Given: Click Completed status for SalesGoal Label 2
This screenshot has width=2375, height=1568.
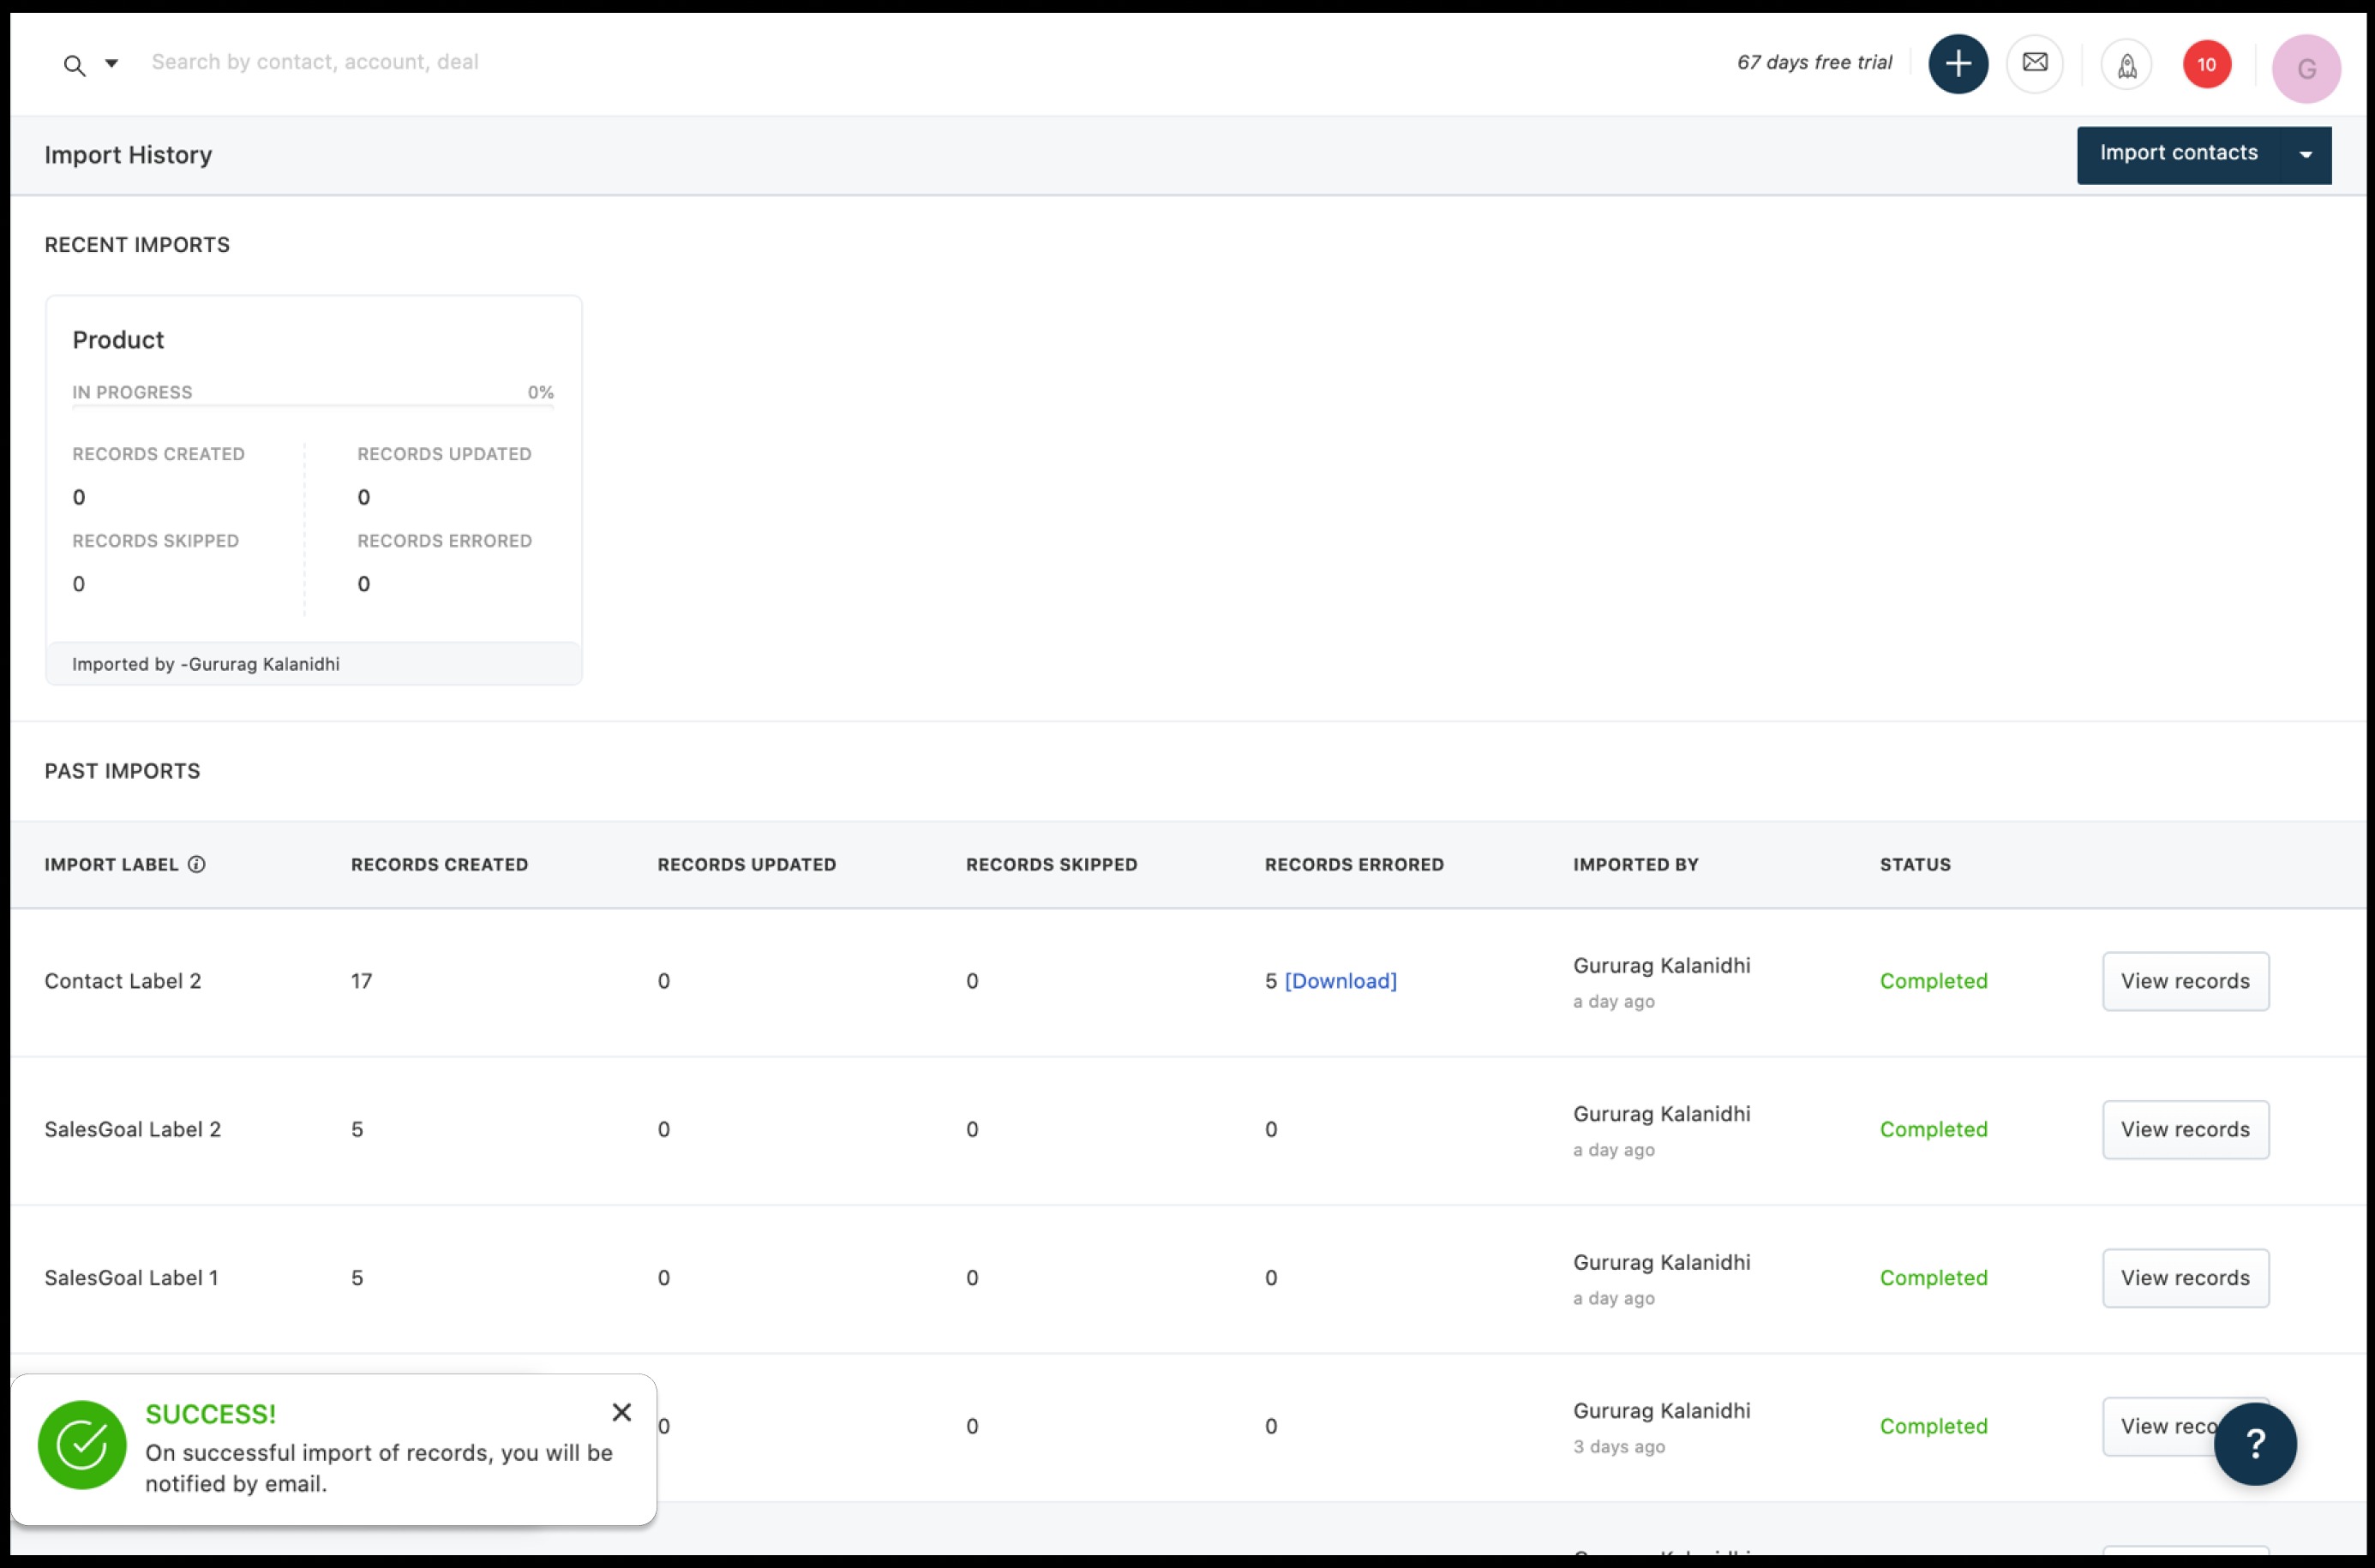Looking at the screenshot, I should click(1933, 1129).
